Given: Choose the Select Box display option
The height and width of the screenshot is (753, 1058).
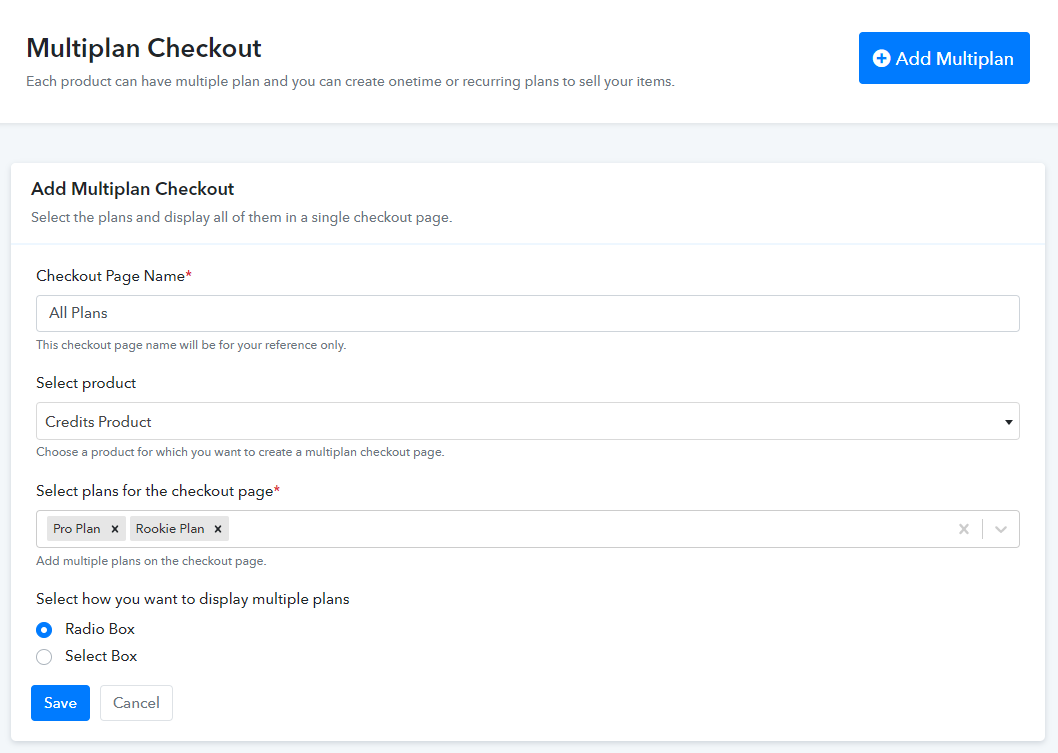Looking at the screenshot, I should pos(44,657).
